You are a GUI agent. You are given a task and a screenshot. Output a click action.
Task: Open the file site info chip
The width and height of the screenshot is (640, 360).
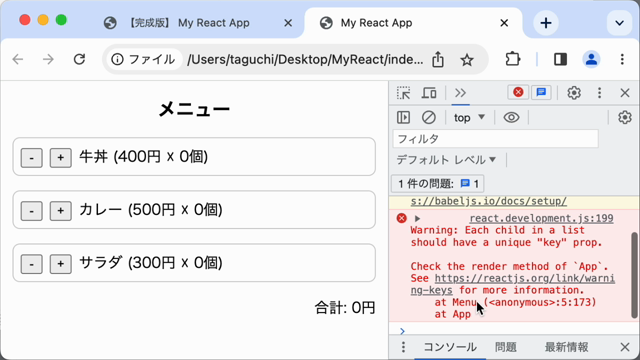[143, 60]
